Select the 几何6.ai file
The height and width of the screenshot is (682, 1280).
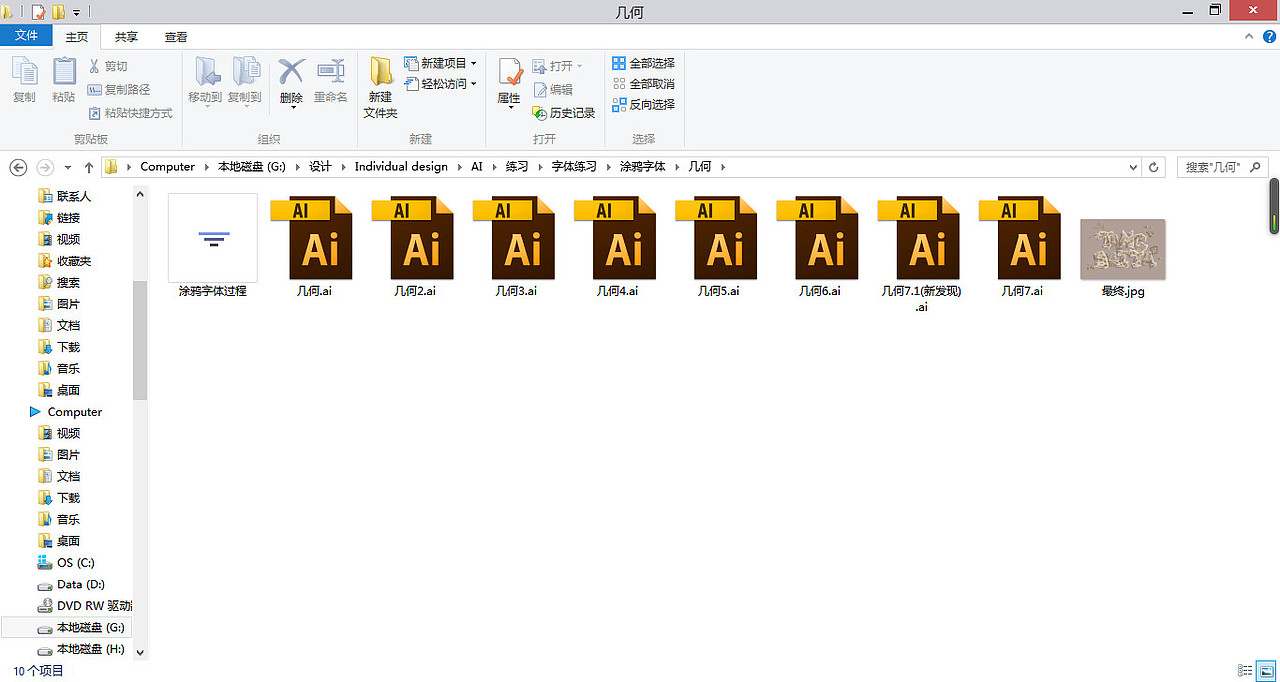tap(819, 247)
